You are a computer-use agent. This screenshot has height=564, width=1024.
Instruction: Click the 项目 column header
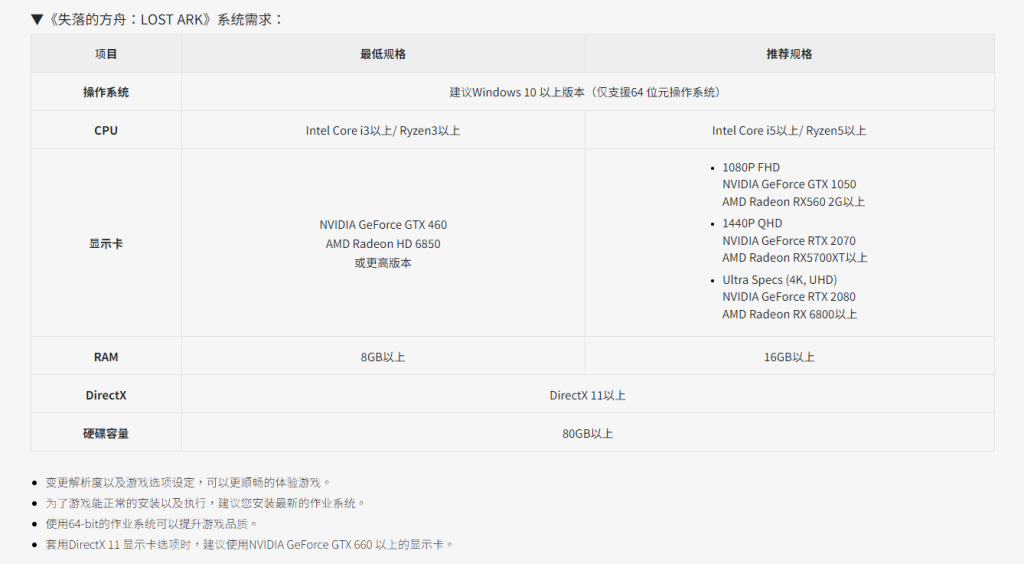pos(106,54)
